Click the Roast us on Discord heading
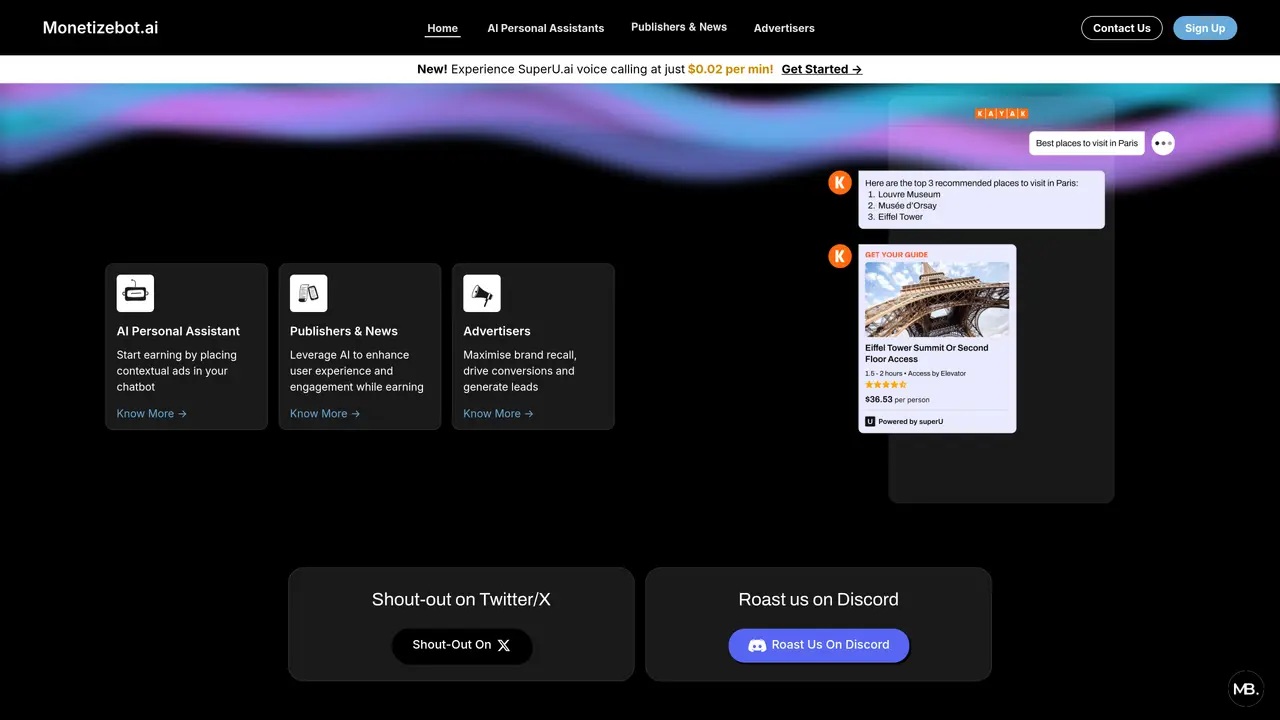This screenshot has width=1280, height=720. click(x=818, y=599)
